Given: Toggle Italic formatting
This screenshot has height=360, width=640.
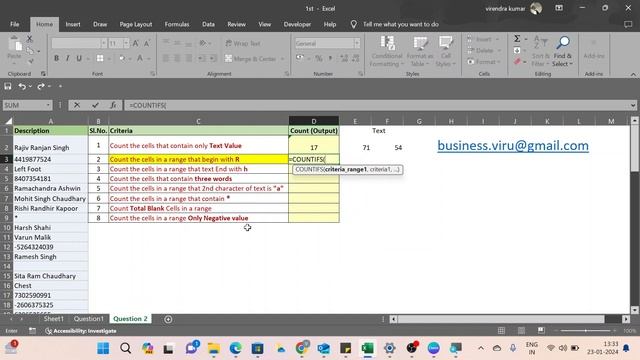Looking at the screenshot, I should pyautogui.click(x=67, y=58).
